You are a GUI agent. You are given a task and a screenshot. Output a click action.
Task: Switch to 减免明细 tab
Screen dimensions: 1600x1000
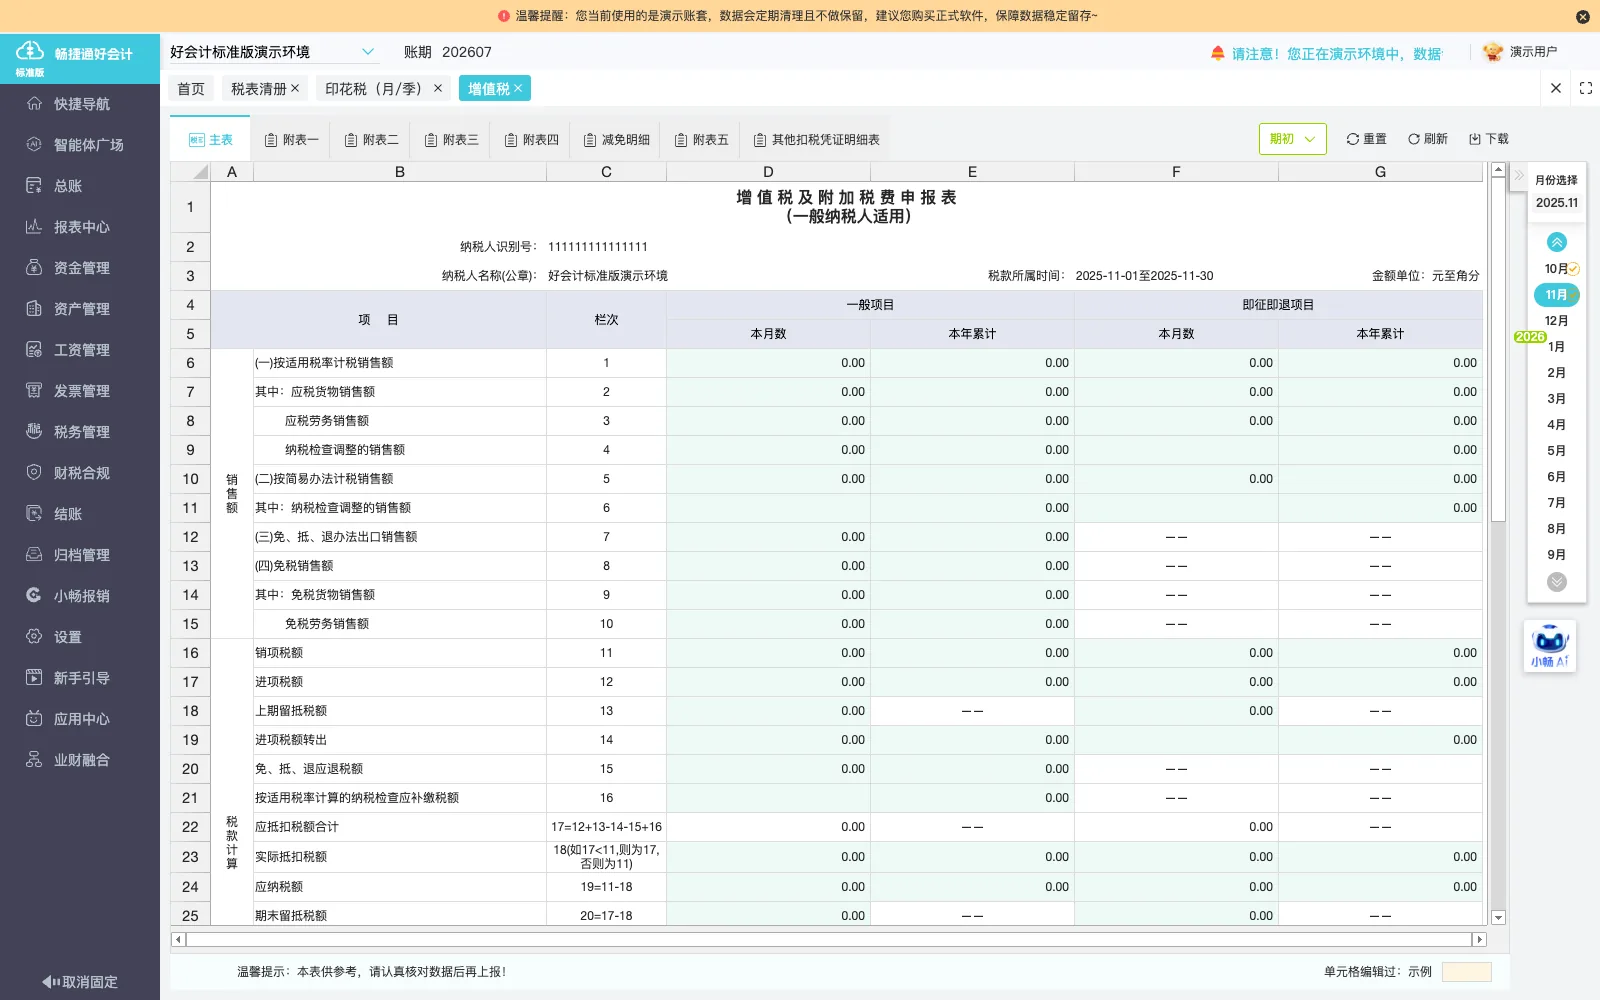(617, 140)
